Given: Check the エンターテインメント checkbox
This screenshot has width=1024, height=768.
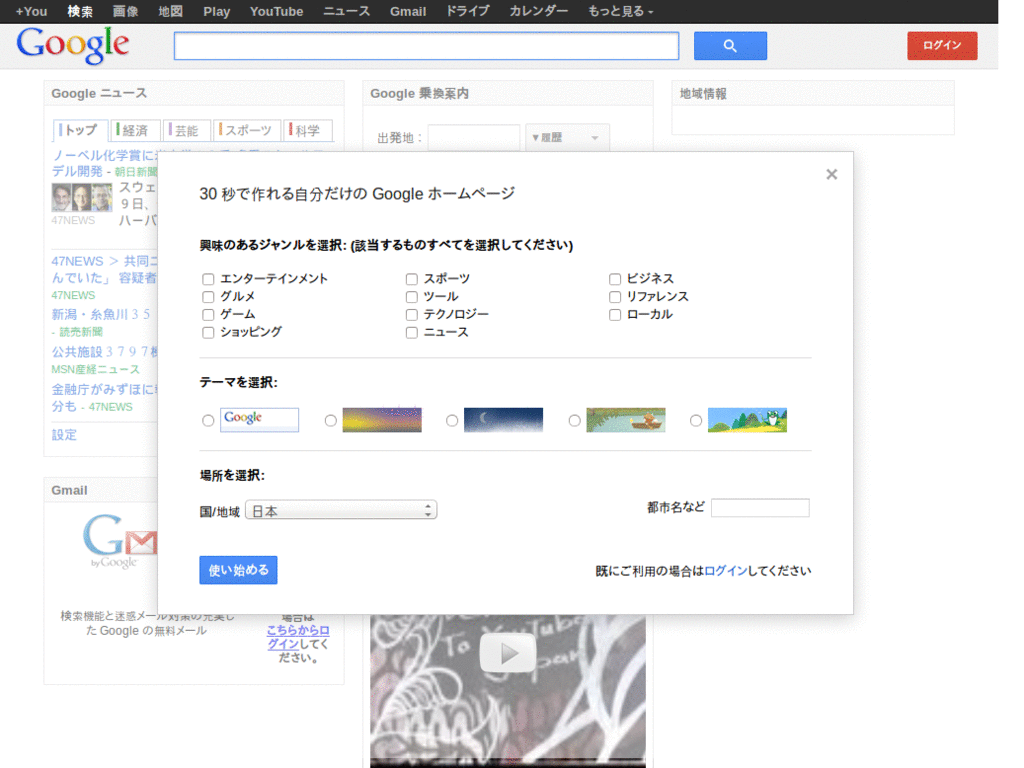Looking at the screenshot, I should pos(208,279).
